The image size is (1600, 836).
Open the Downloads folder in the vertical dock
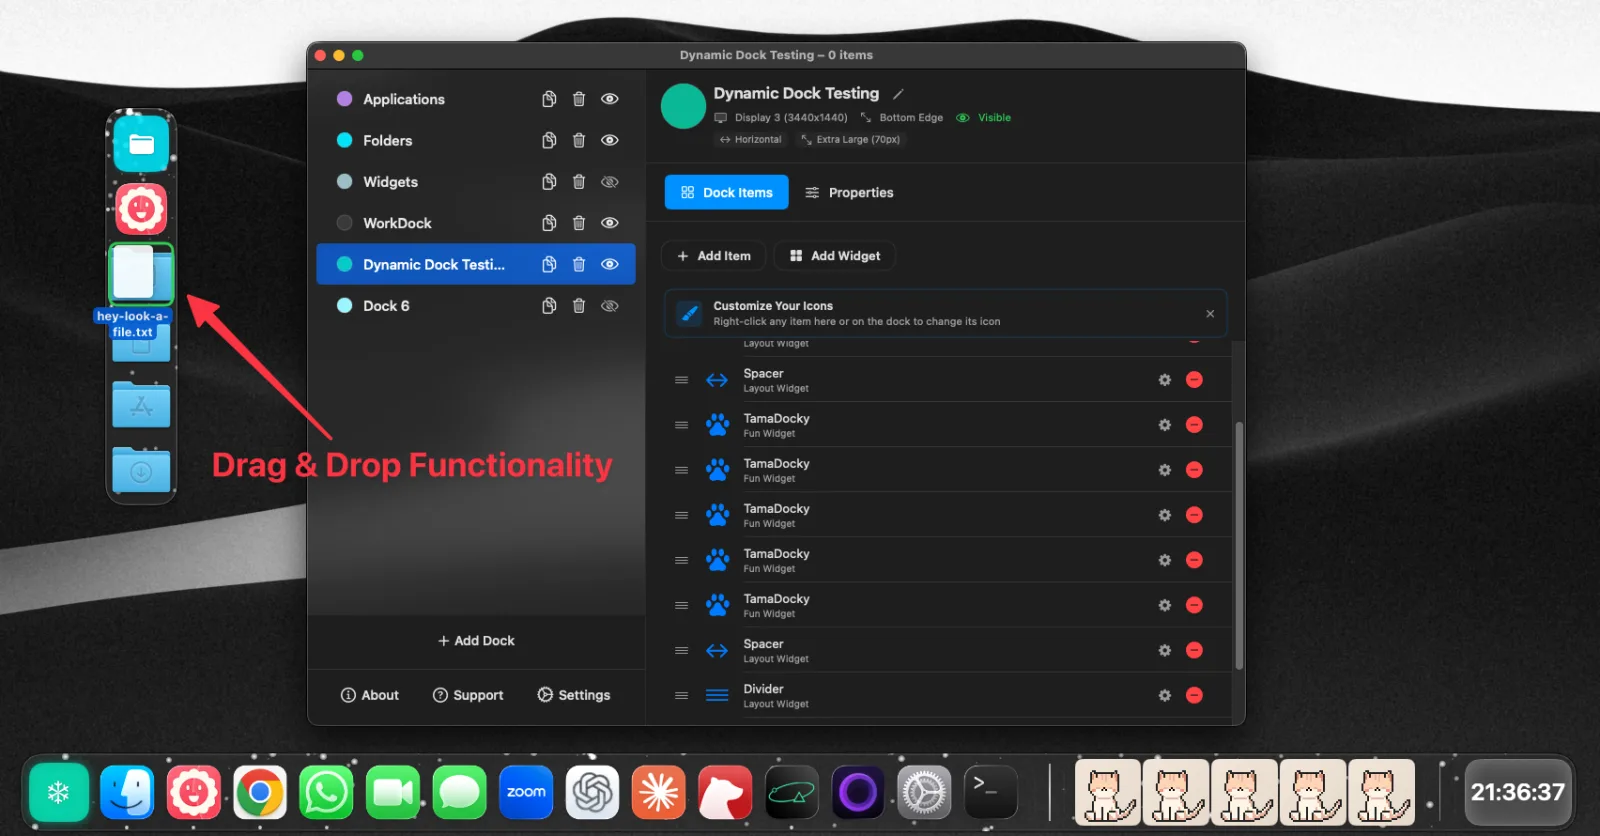[x=141, y=470]
